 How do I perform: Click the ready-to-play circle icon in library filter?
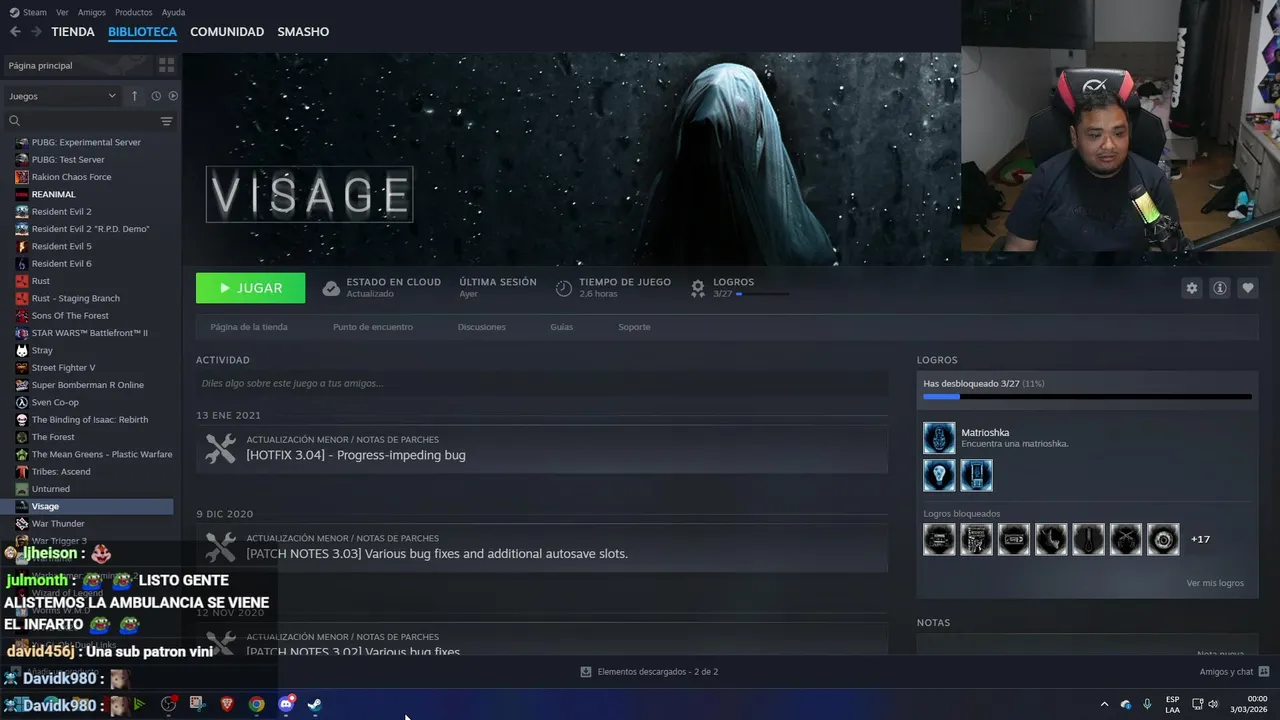pos(173,96)
